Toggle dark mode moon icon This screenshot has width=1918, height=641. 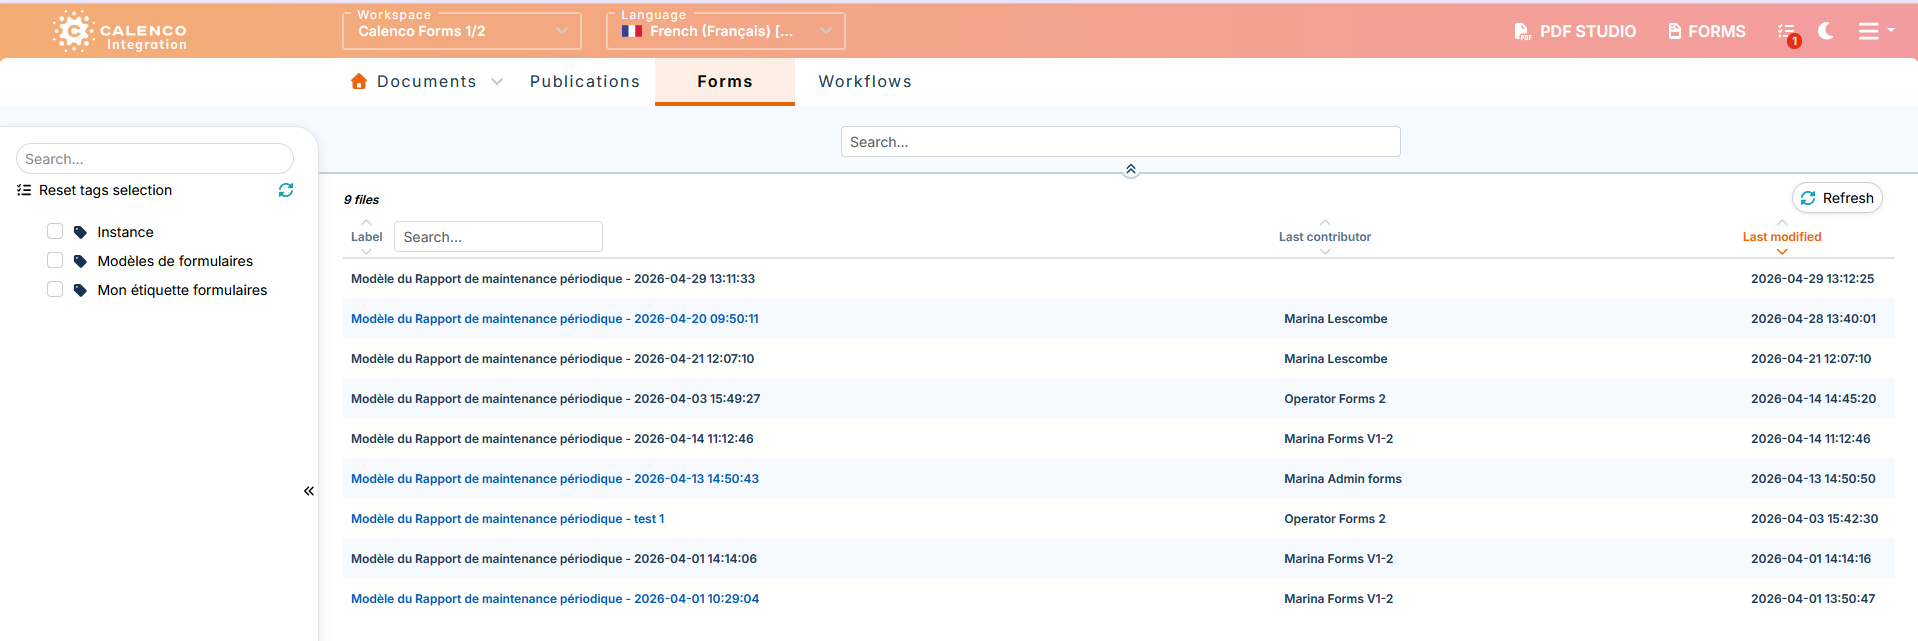[1826, 31]
